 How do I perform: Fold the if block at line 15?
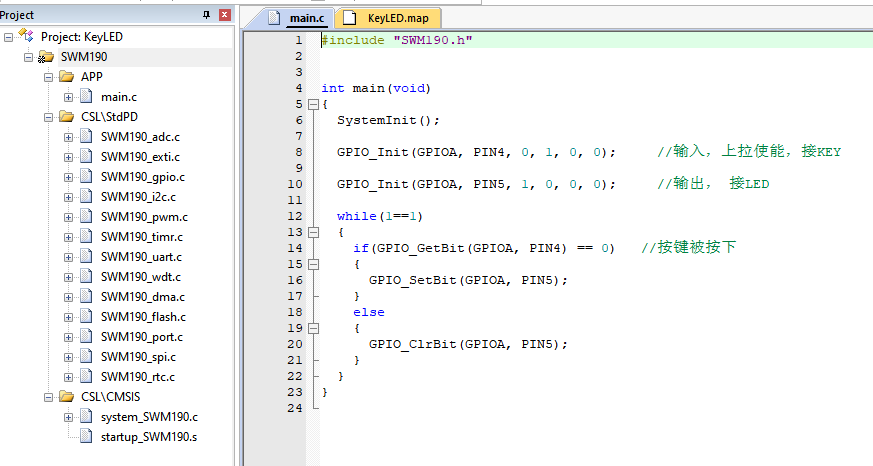313,264
